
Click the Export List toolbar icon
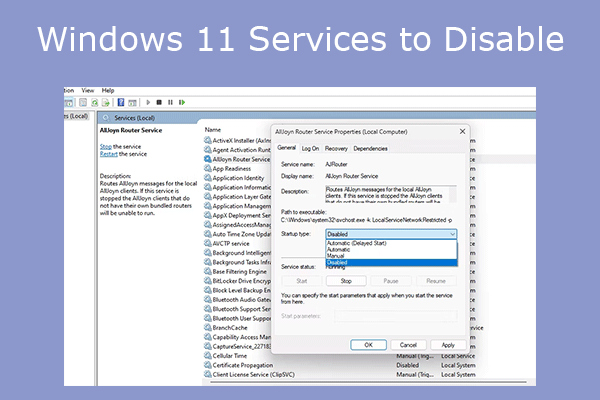click(x=106, y=103)
